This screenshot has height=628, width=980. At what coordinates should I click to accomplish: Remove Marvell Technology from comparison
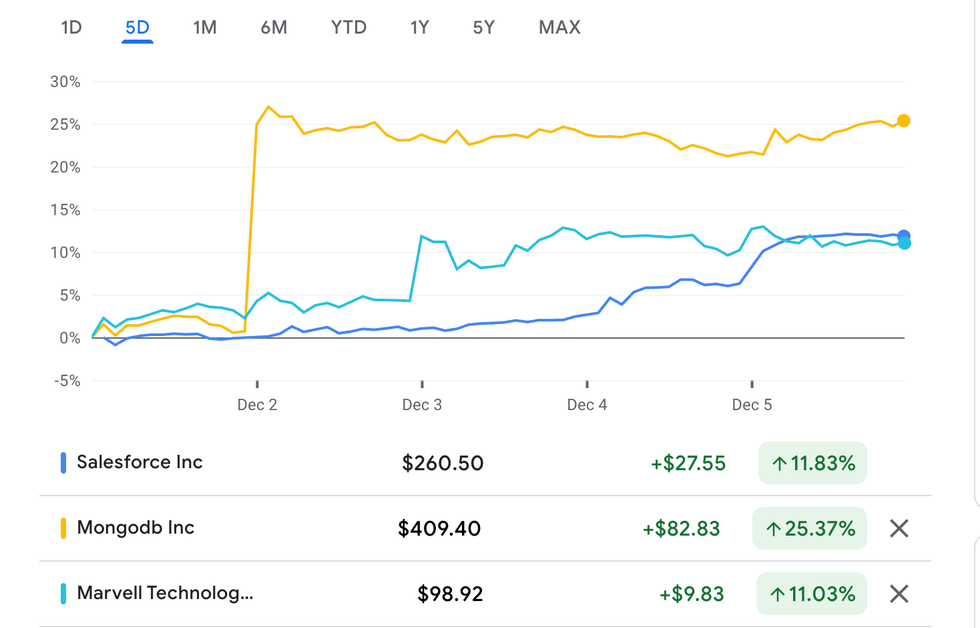tap(899, 594)
